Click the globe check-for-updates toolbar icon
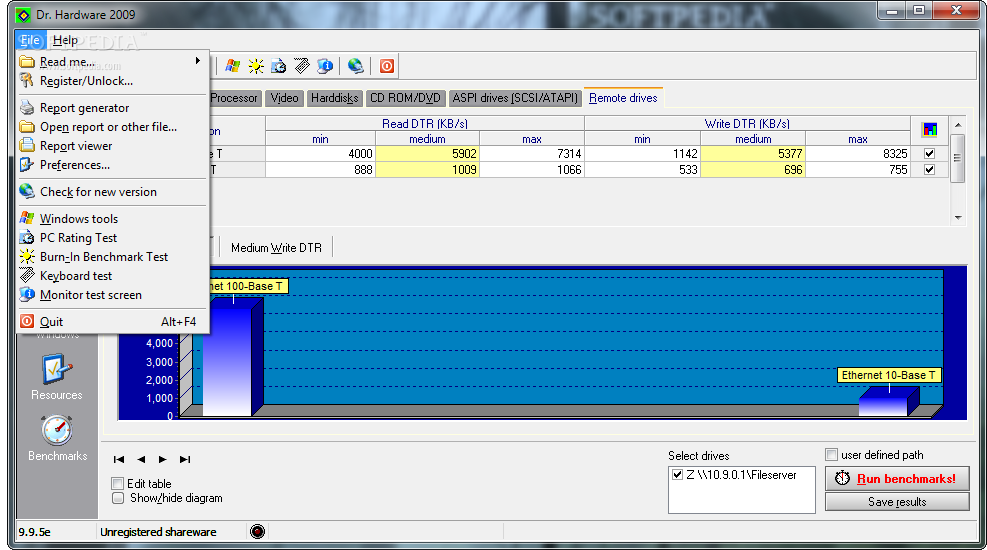 (356, 65)
